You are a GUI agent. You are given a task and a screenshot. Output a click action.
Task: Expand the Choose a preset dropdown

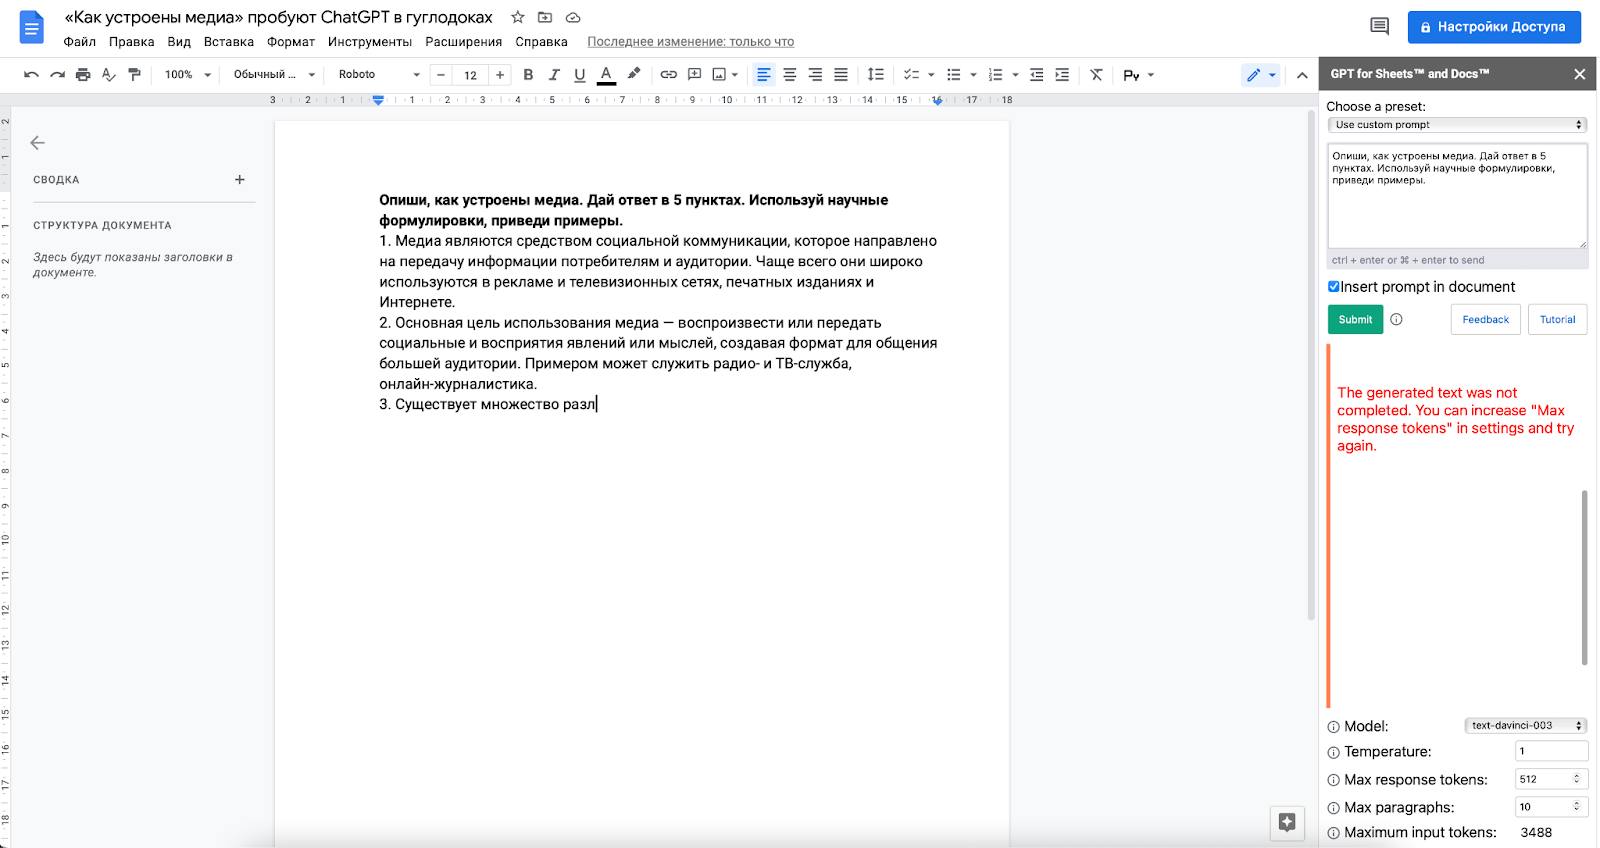tap(1458, 125)
